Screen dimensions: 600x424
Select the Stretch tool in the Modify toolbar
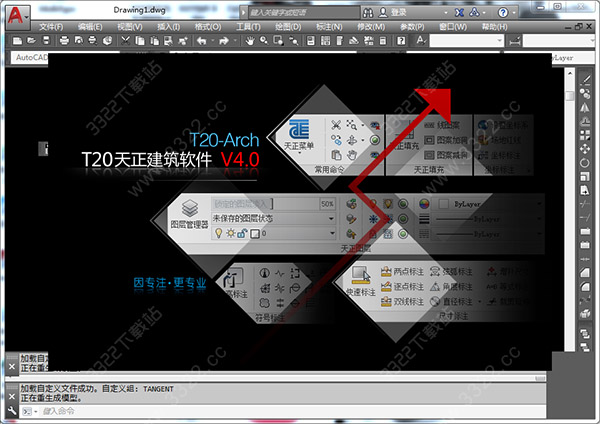tap(585, 190)
